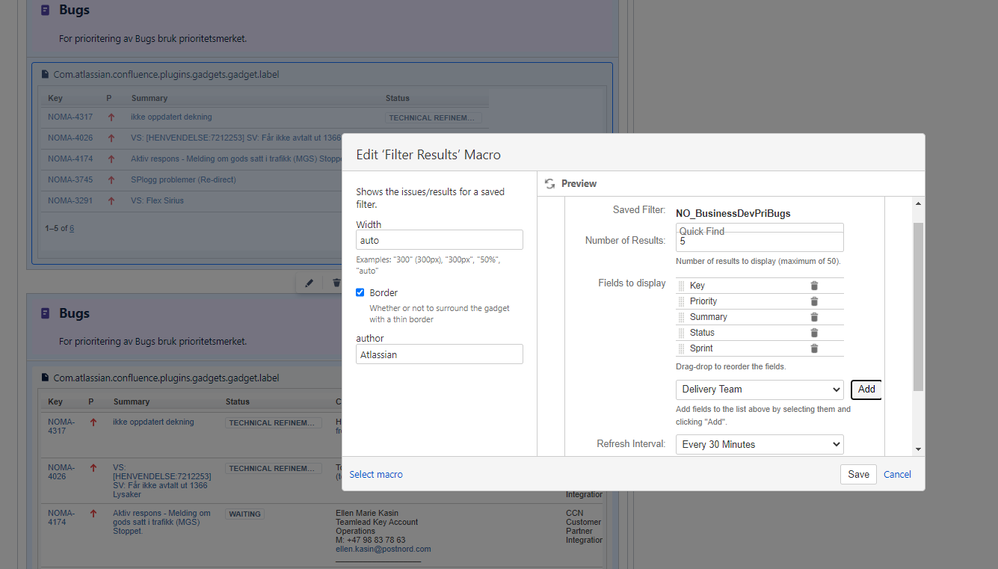
Task: Click the author input field
Action: click(439, 355)
